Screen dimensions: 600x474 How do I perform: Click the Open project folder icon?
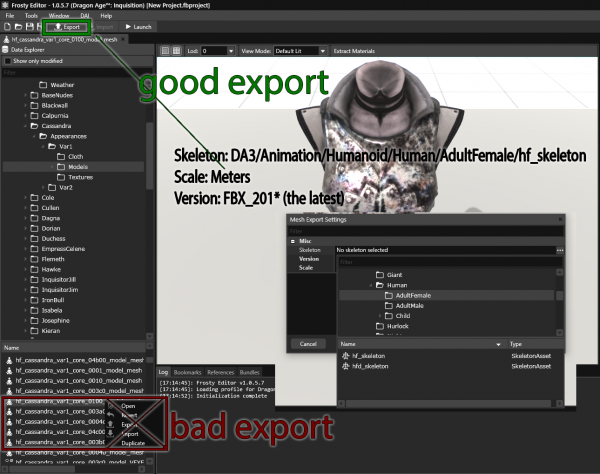pyautogui.click(x=18, y=27)
